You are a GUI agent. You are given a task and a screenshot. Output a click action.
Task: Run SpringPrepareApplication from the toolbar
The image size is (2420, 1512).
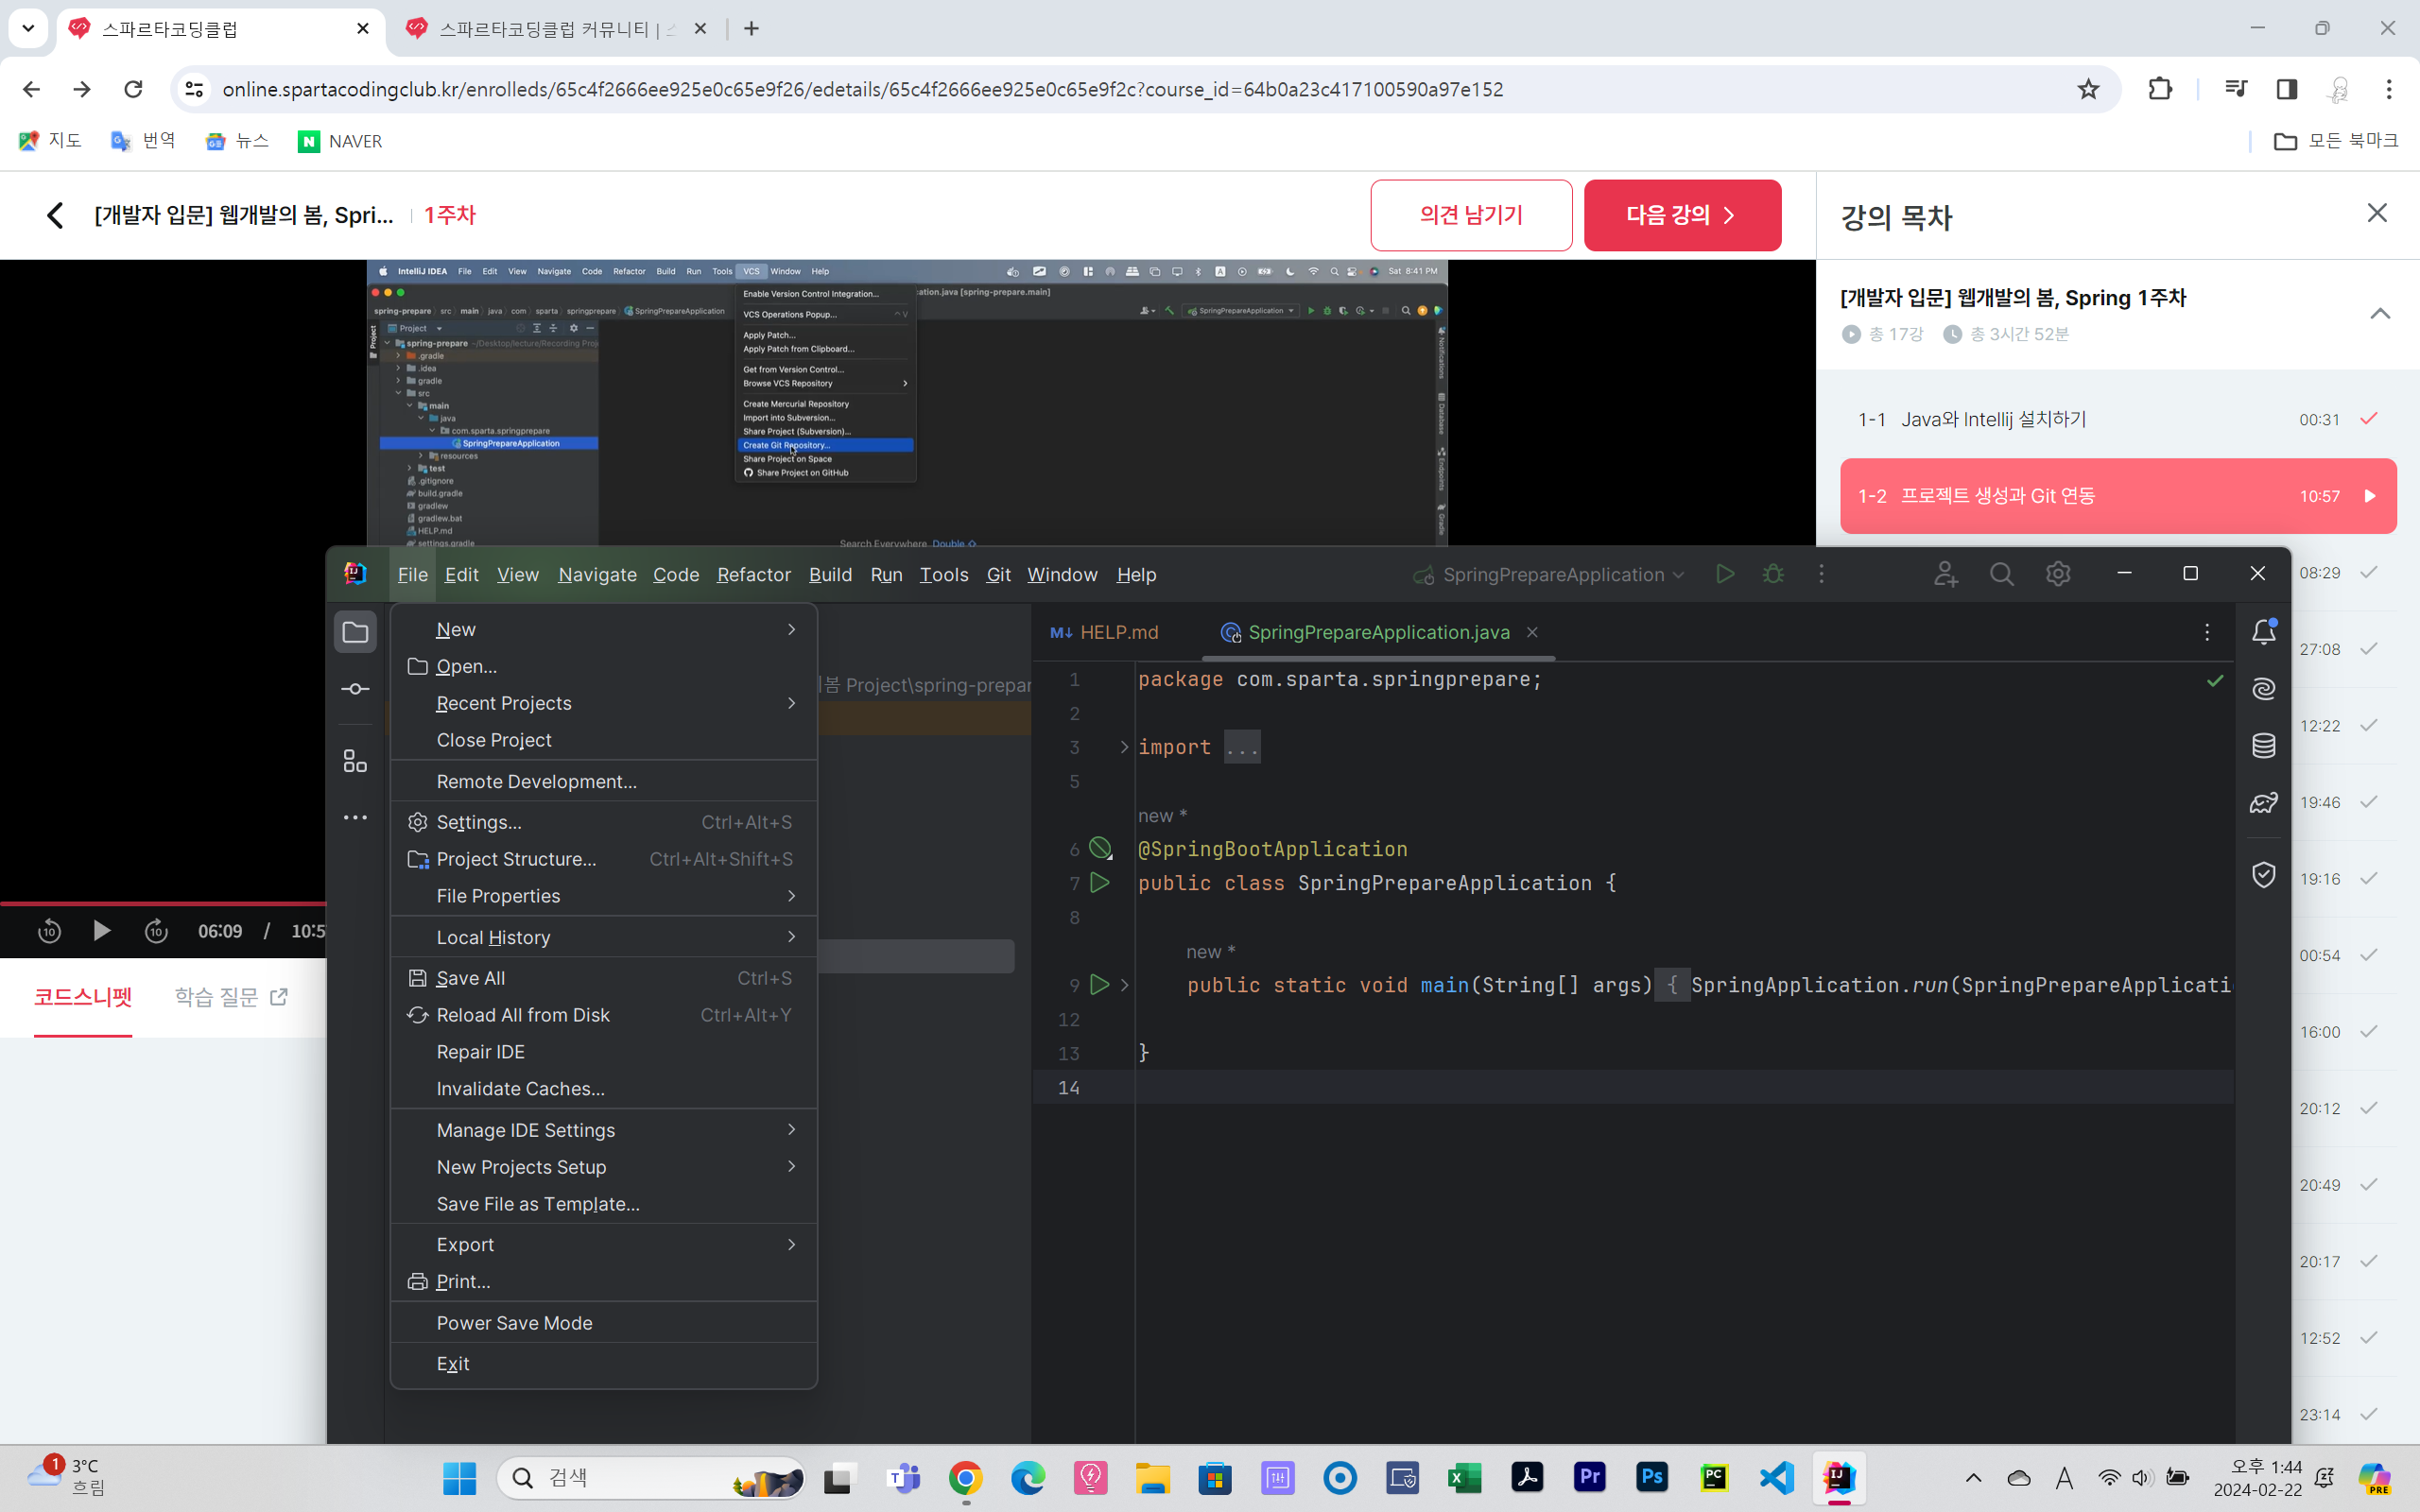(1725, 574)
